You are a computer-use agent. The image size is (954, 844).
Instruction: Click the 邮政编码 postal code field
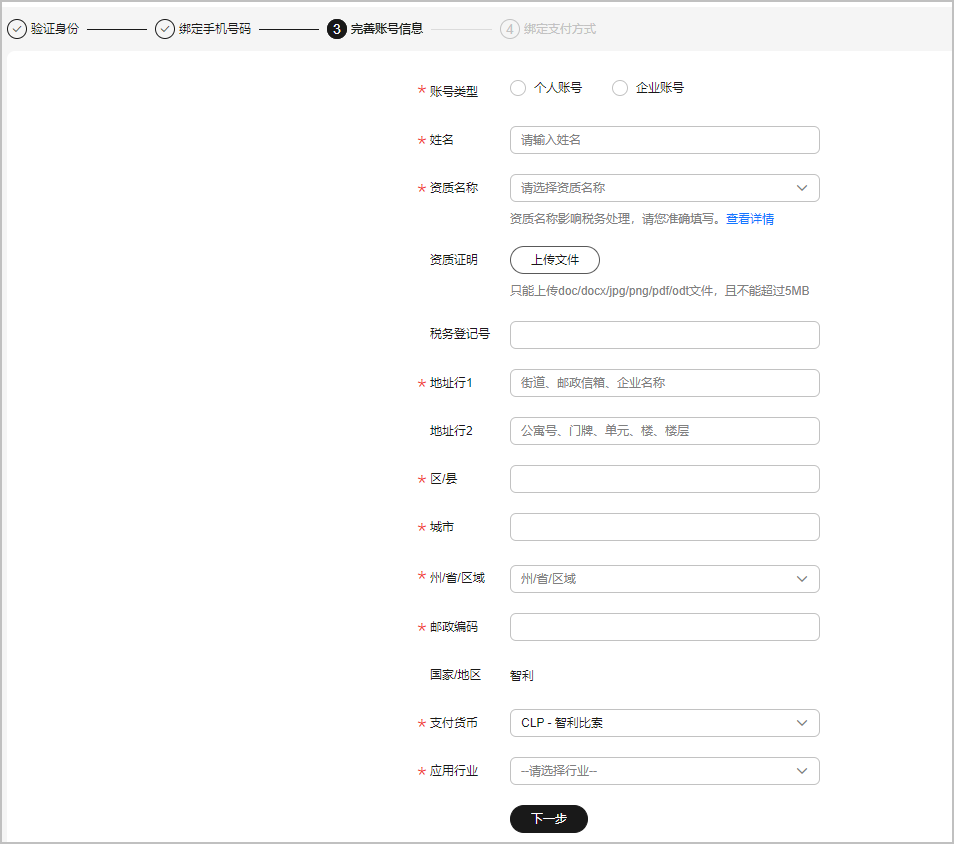(664, 627)
